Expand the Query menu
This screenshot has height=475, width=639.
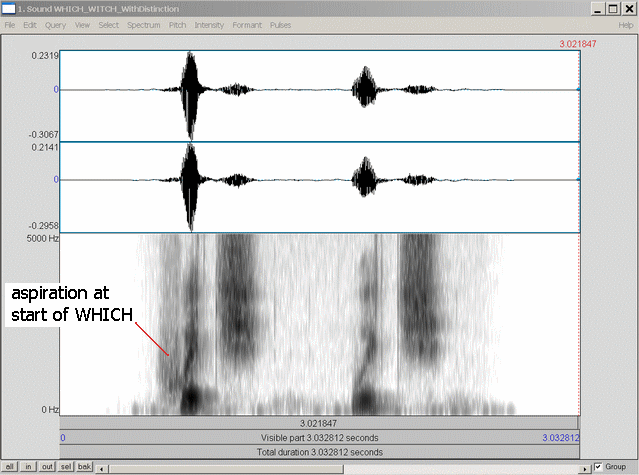click(55, 24)
